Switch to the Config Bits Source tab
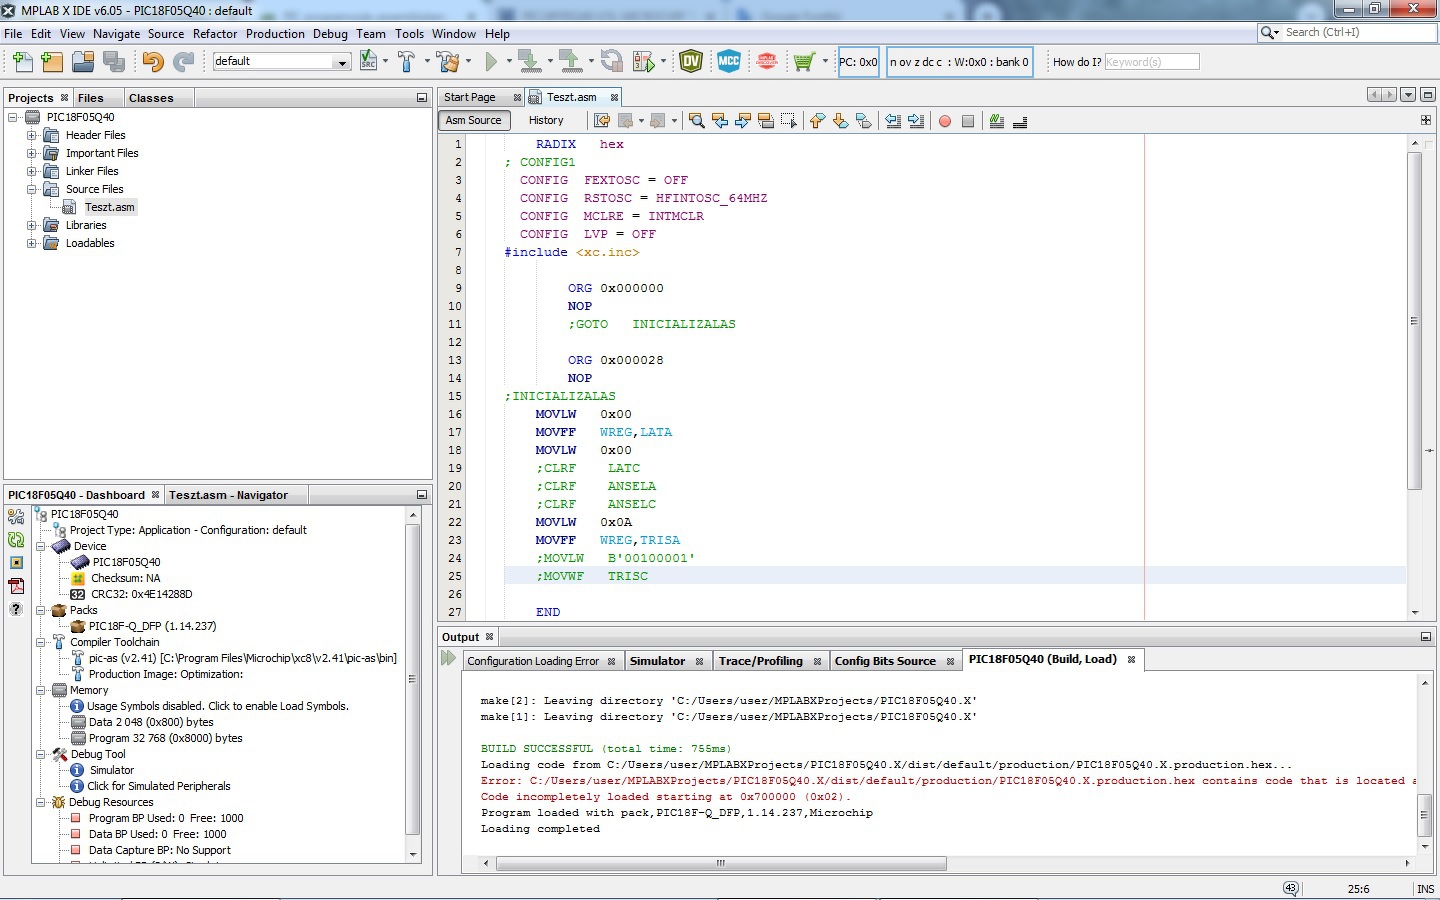This screenshot has width=1440, height=900. coord(885,661)
